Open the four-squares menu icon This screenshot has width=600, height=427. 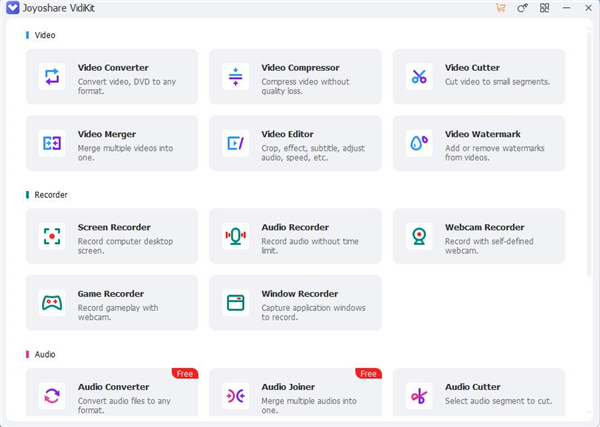[544, 8]
